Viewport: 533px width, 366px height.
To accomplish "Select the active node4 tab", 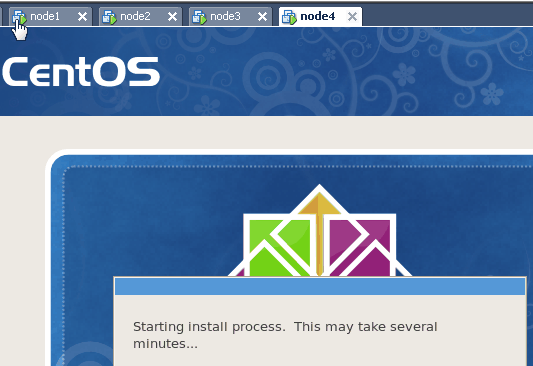I will click(x=321, y=16).
